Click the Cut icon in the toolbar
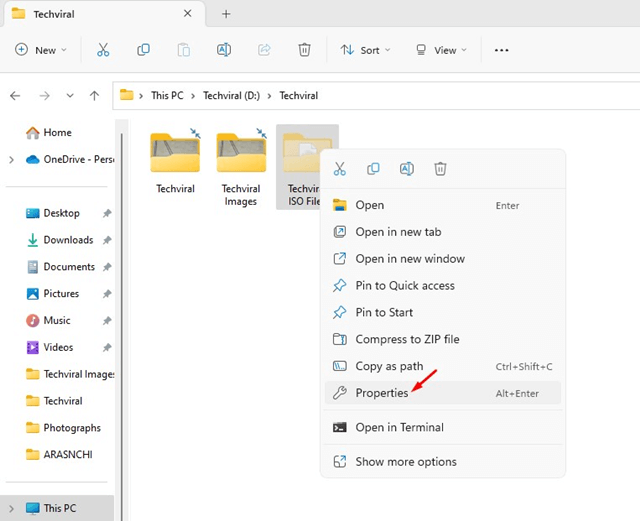Viewport: 640px width, 521px height. [103, 50]
